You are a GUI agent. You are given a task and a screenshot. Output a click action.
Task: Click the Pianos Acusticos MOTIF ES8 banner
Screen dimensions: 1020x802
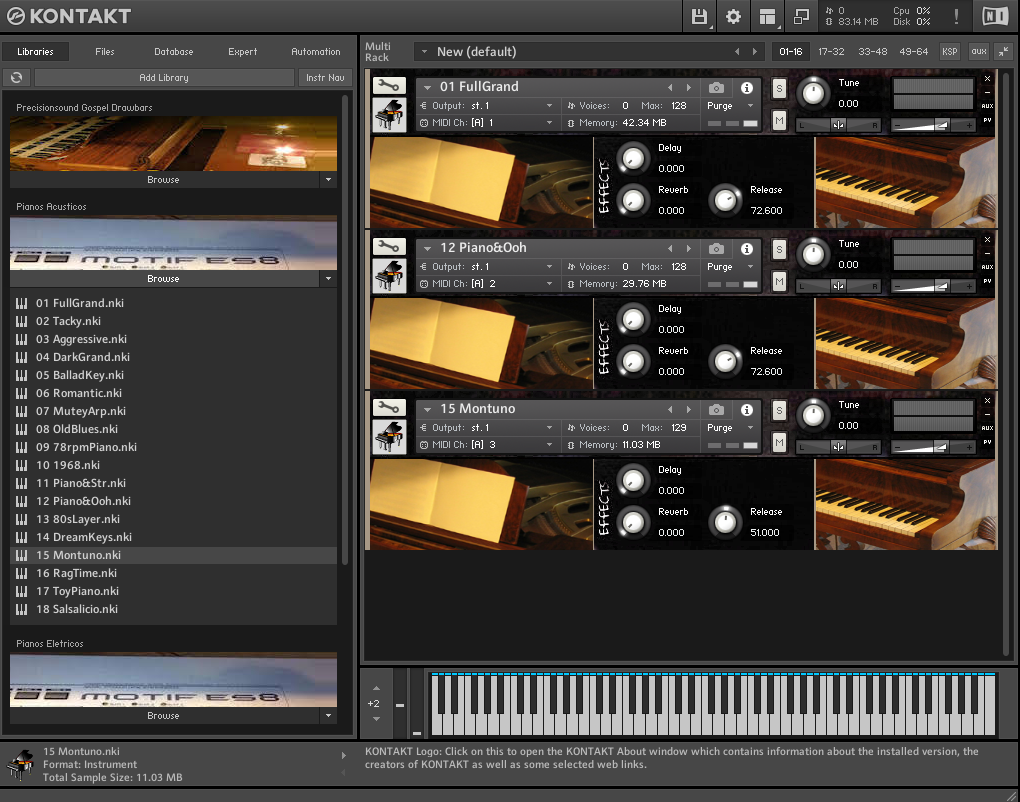tap(174, 243)
